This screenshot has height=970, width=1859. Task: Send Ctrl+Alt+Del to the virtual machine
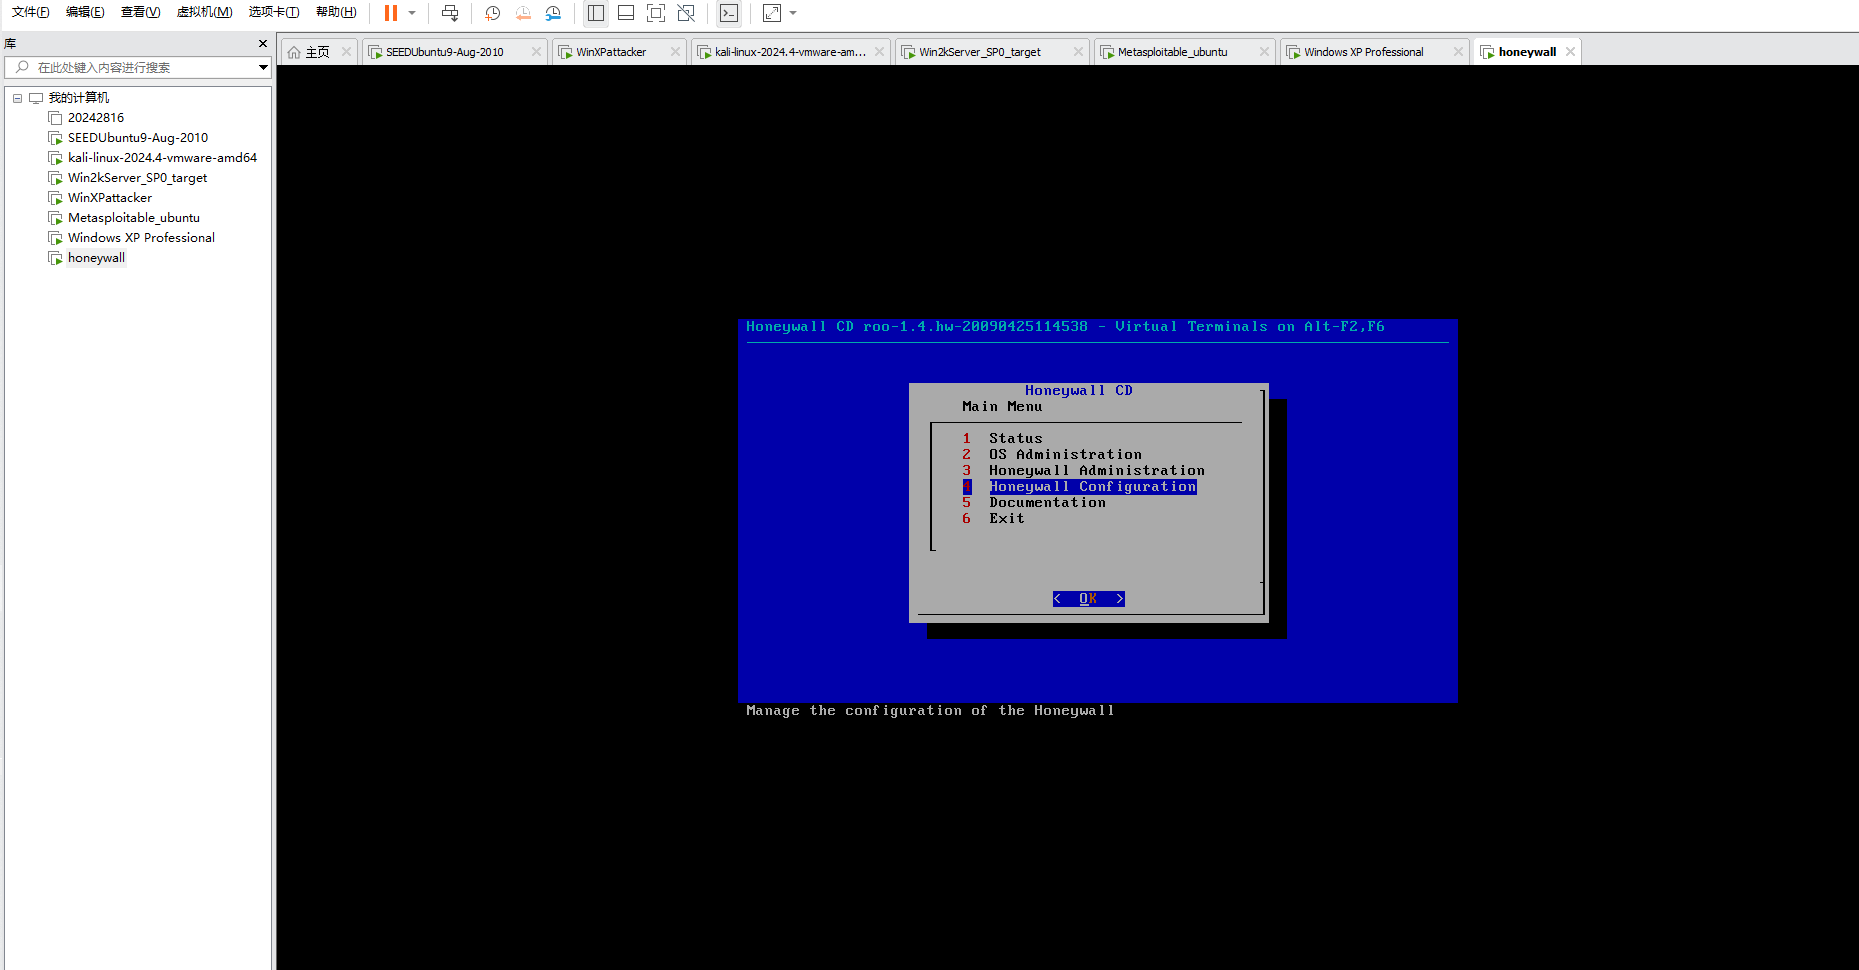pos(450,13)
